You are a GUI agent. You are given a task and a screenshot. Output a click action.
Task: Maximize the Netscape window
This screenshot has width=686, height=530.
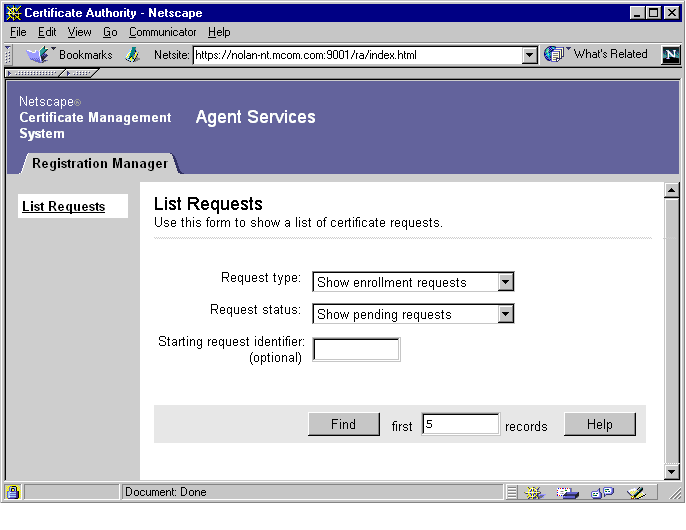(x=653, y=13)
